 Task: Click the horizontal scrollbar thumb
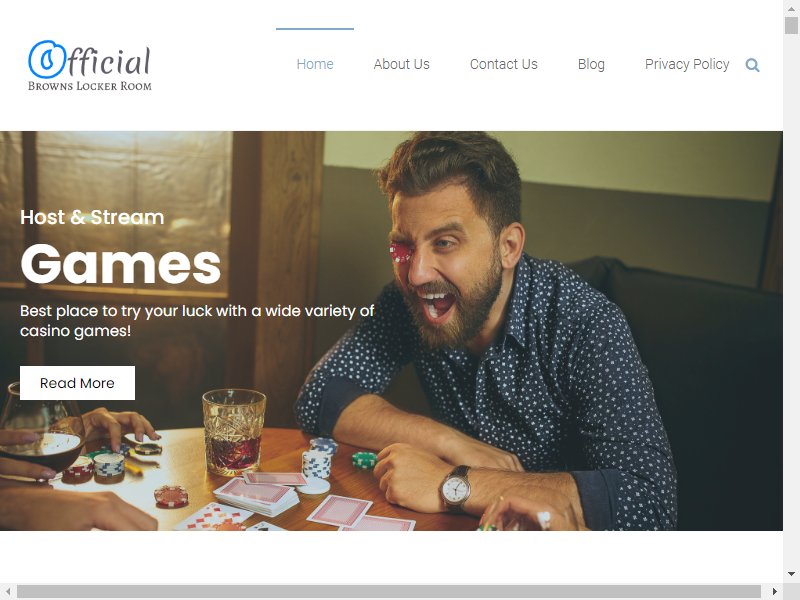389,591
